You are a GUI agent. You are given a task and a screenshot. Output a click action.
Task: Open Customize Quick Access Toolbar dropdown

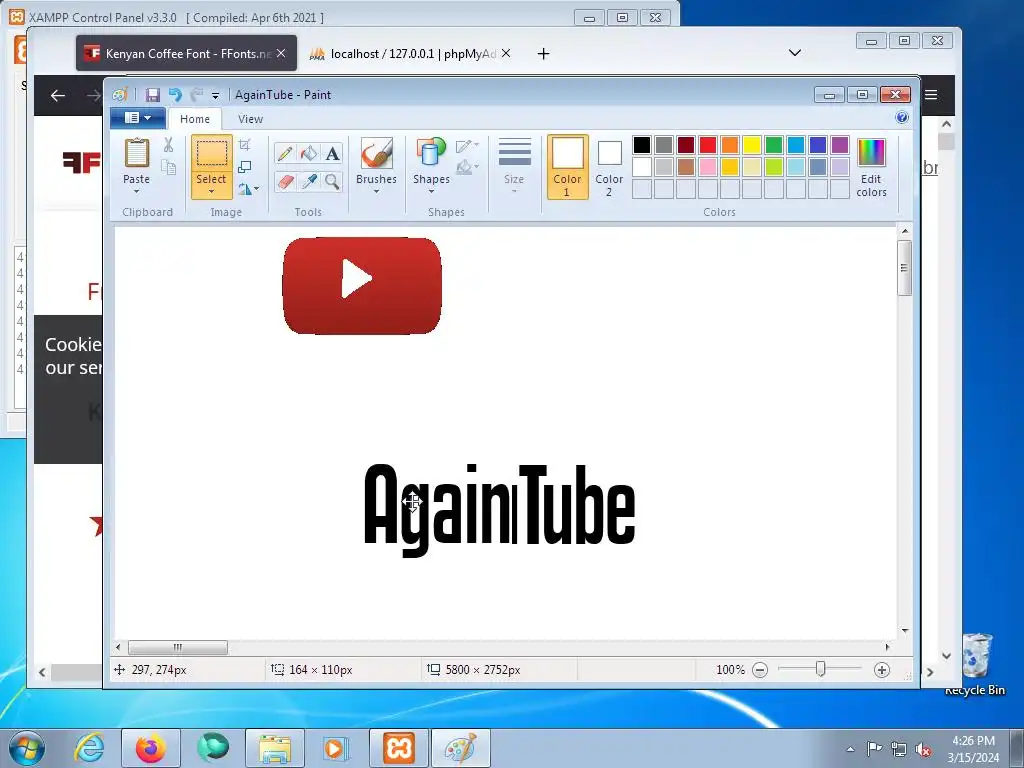point(216,95)
